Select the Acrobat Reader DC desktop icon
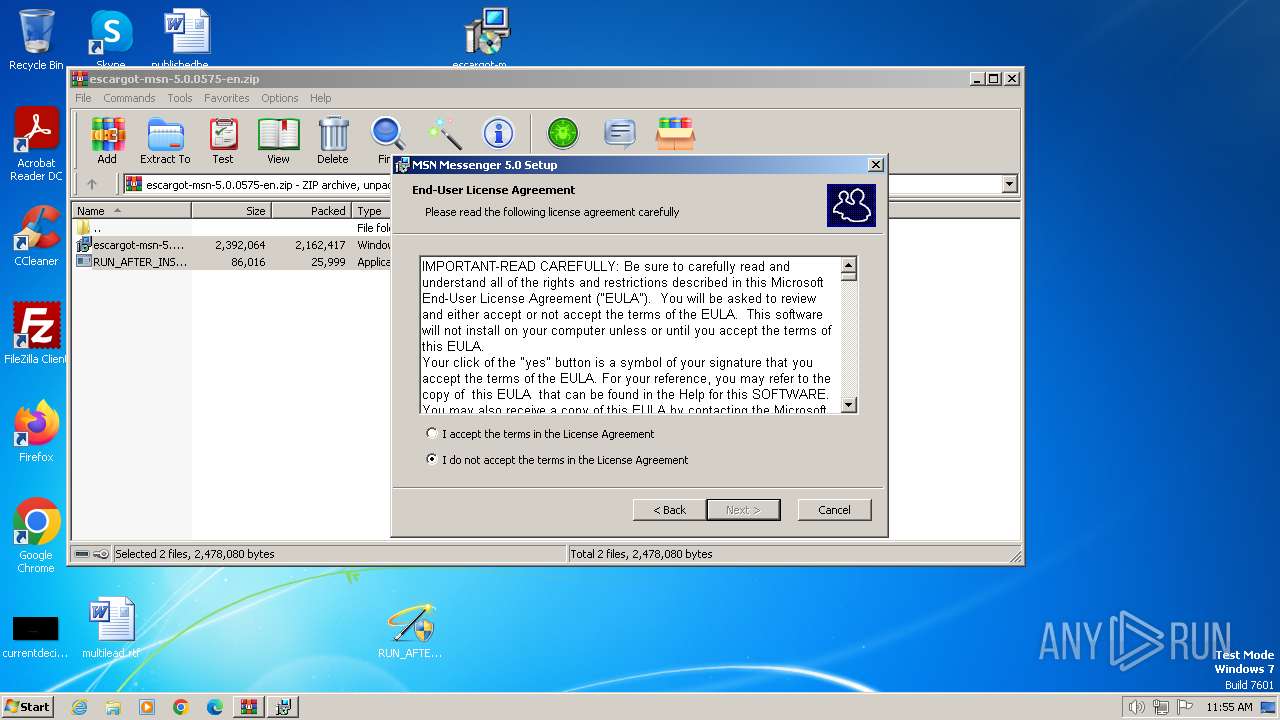 (x=36, y=144)
